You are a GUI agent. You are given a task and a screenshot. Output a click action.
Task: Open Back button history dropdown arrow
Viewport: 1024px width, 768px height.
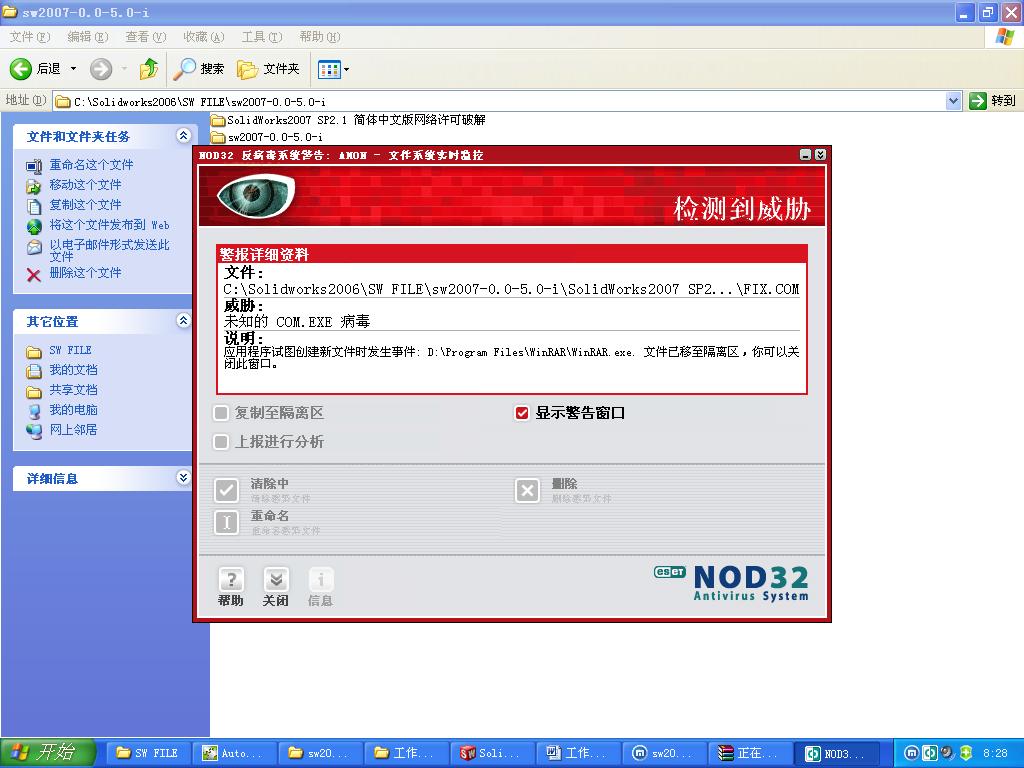coord(73,69)
